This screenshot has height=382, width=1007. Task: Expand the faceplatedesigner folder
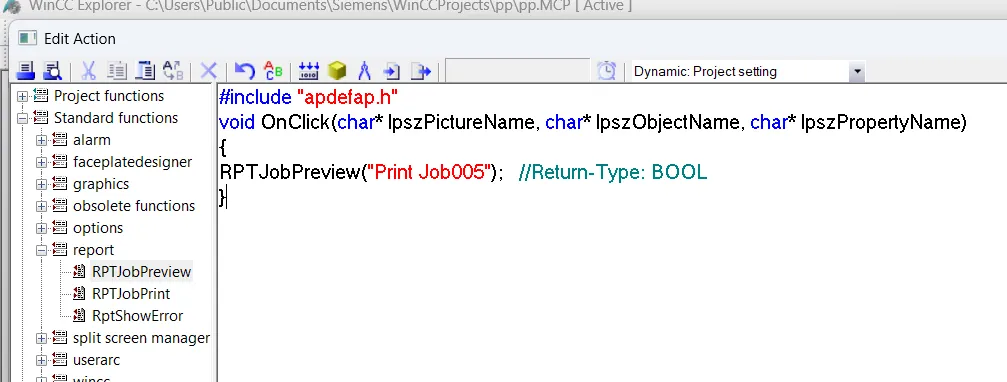tap(42, 162)
